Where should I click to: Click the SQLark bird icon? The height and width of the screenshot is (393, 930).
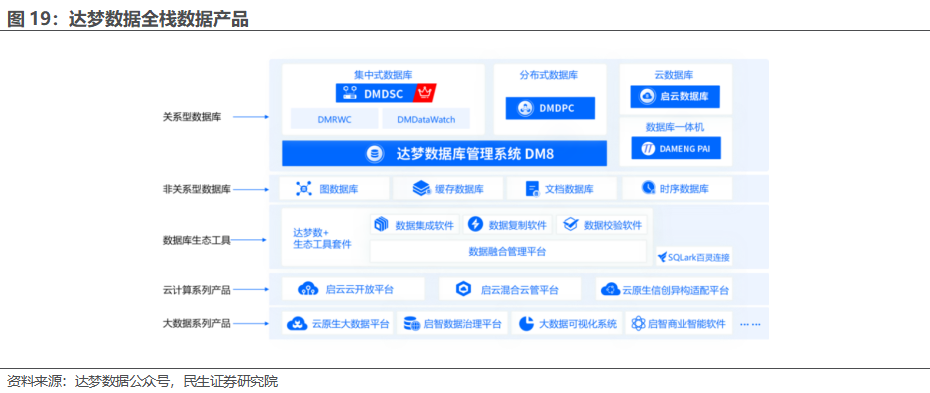663,257
